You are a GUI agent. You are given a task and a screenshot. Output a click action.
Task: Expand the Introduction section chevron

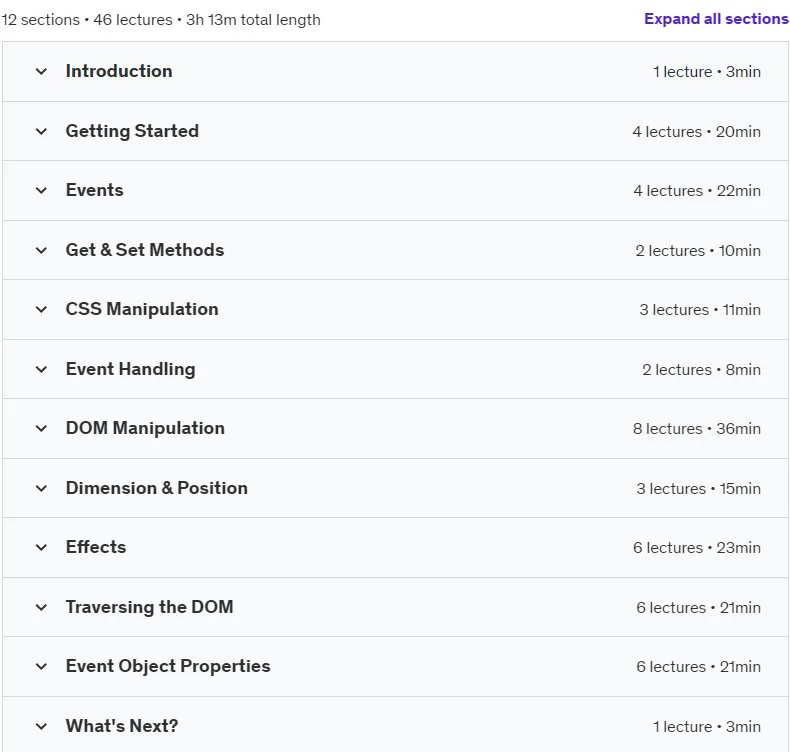(41, 72)
